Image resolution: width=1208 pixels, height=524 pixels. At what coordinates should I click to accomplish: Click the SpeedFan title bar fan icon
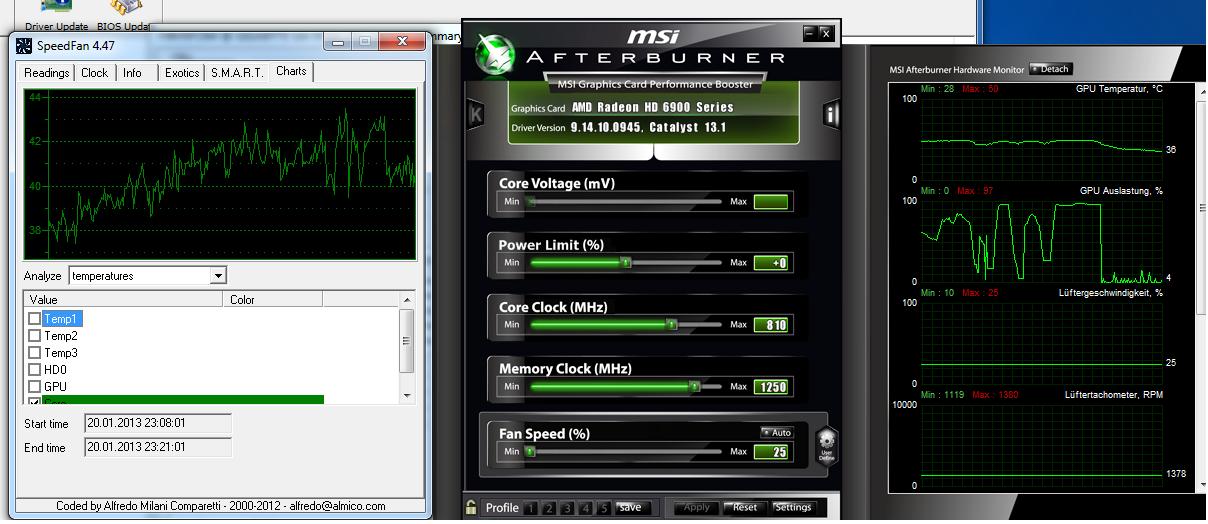pos(24,46)
